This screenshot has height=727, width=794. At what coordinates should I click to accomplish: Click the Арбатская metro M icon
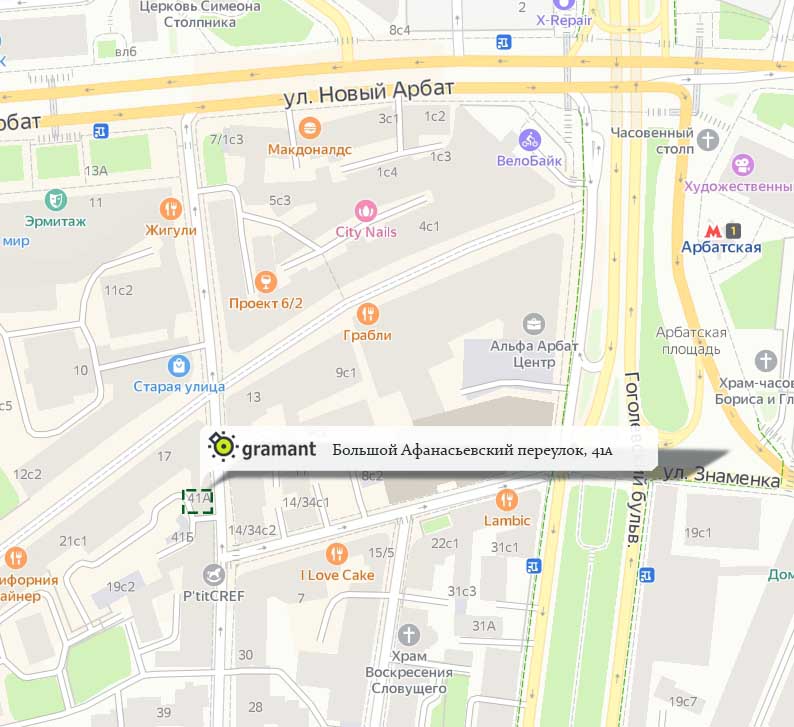coord(713,231)
